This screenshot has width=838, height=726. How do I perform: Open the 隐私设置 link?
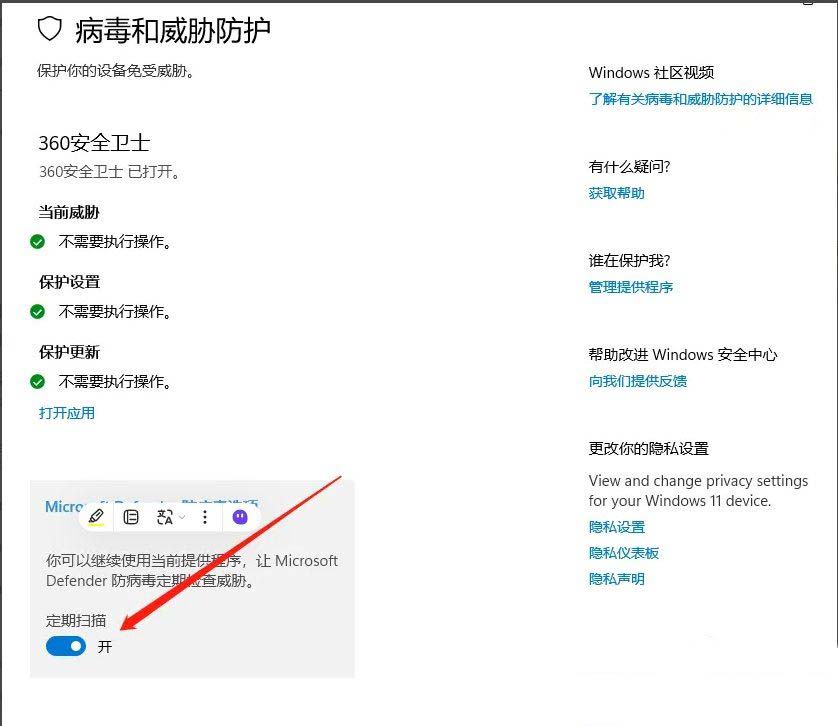point(617,527)
